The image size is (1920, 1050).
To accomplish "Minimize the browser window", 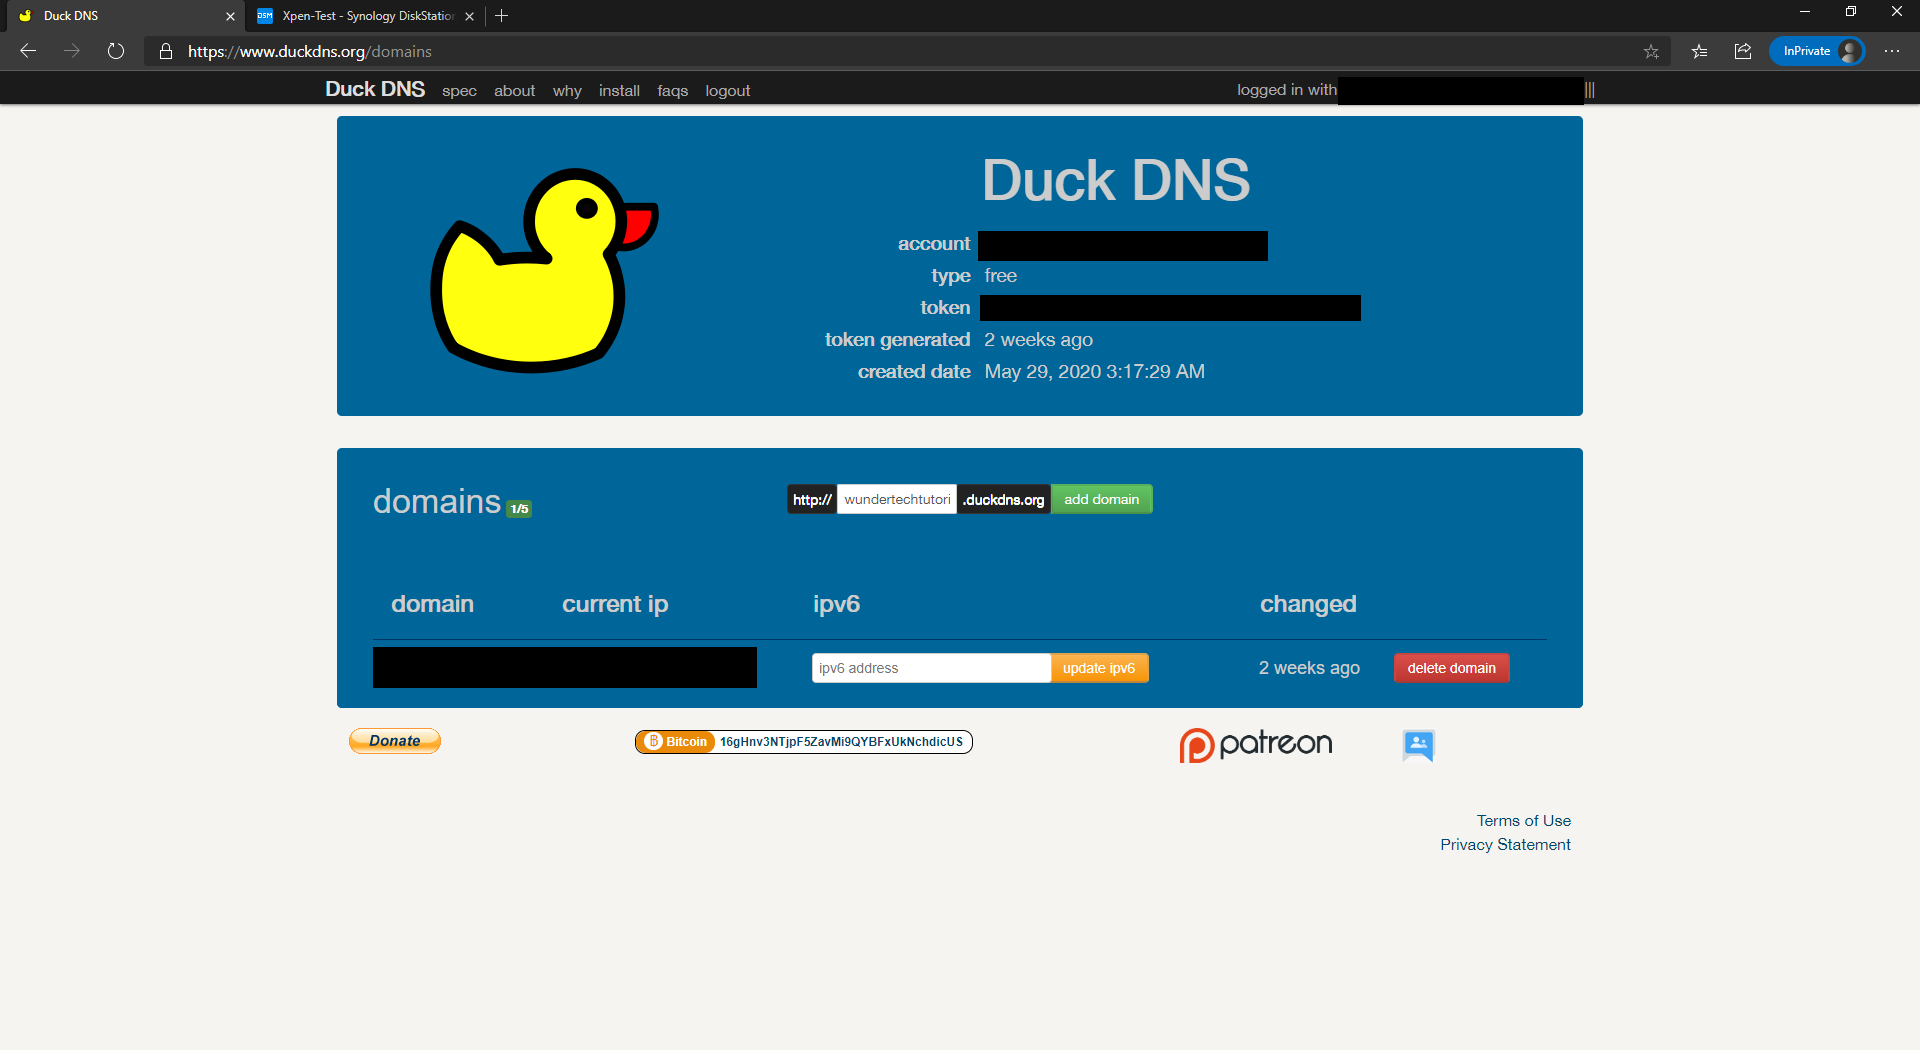I will pyautogui.click(x=1805, y=12).
